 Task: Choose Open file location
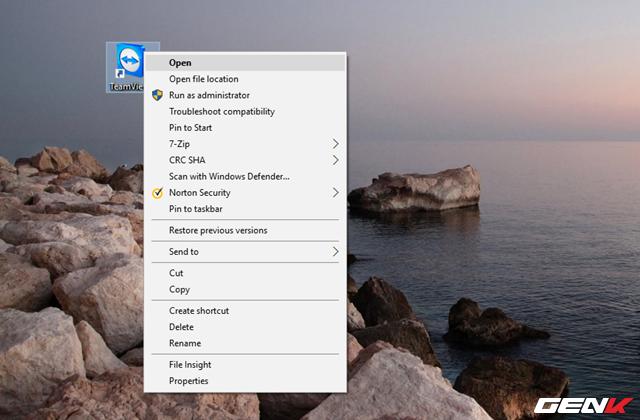point(203,79)
